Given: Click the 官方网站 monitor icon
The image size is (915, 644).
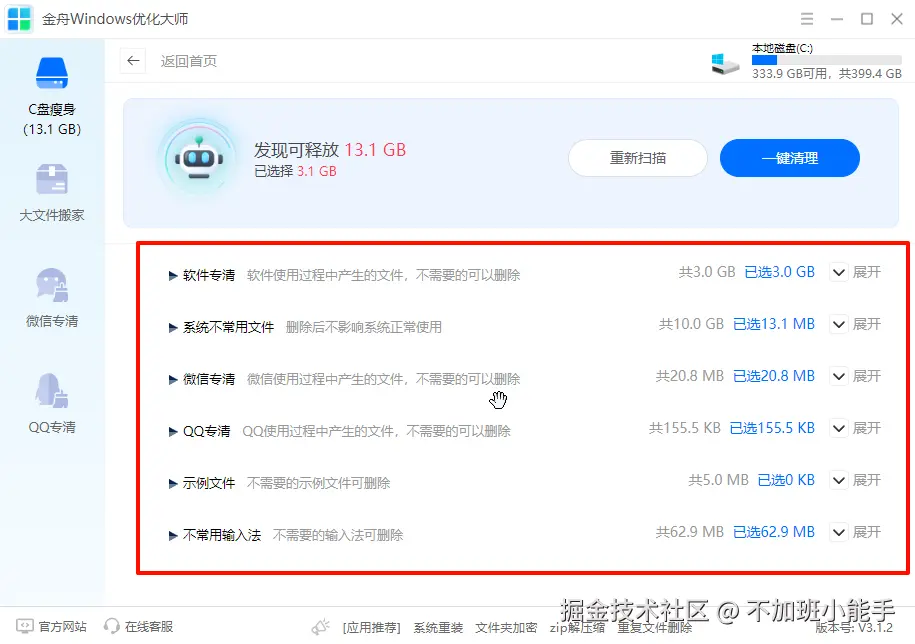Looking at the screenshot, I should (x=25, y=626).
